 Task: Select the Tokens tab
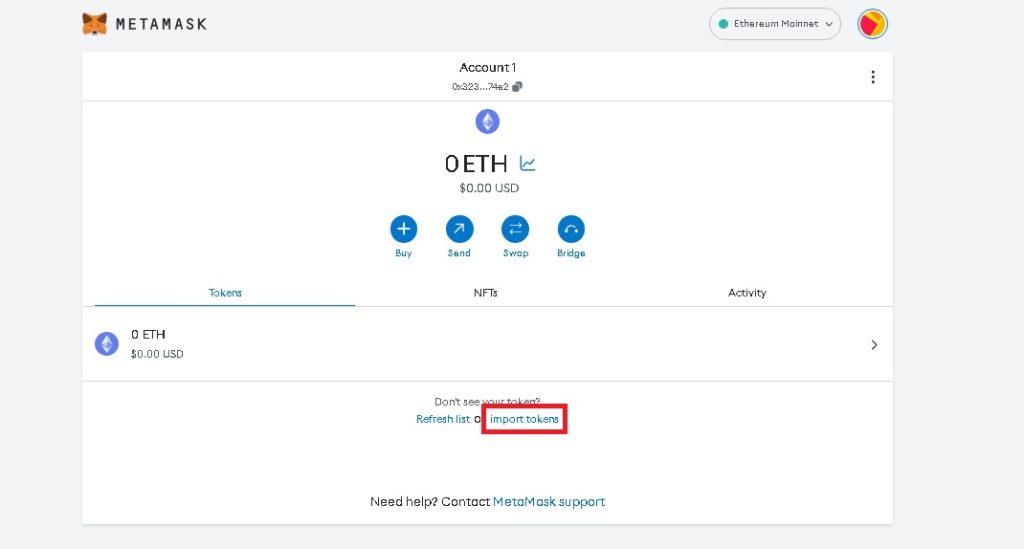pyautogui.click(x=225, y=293)
